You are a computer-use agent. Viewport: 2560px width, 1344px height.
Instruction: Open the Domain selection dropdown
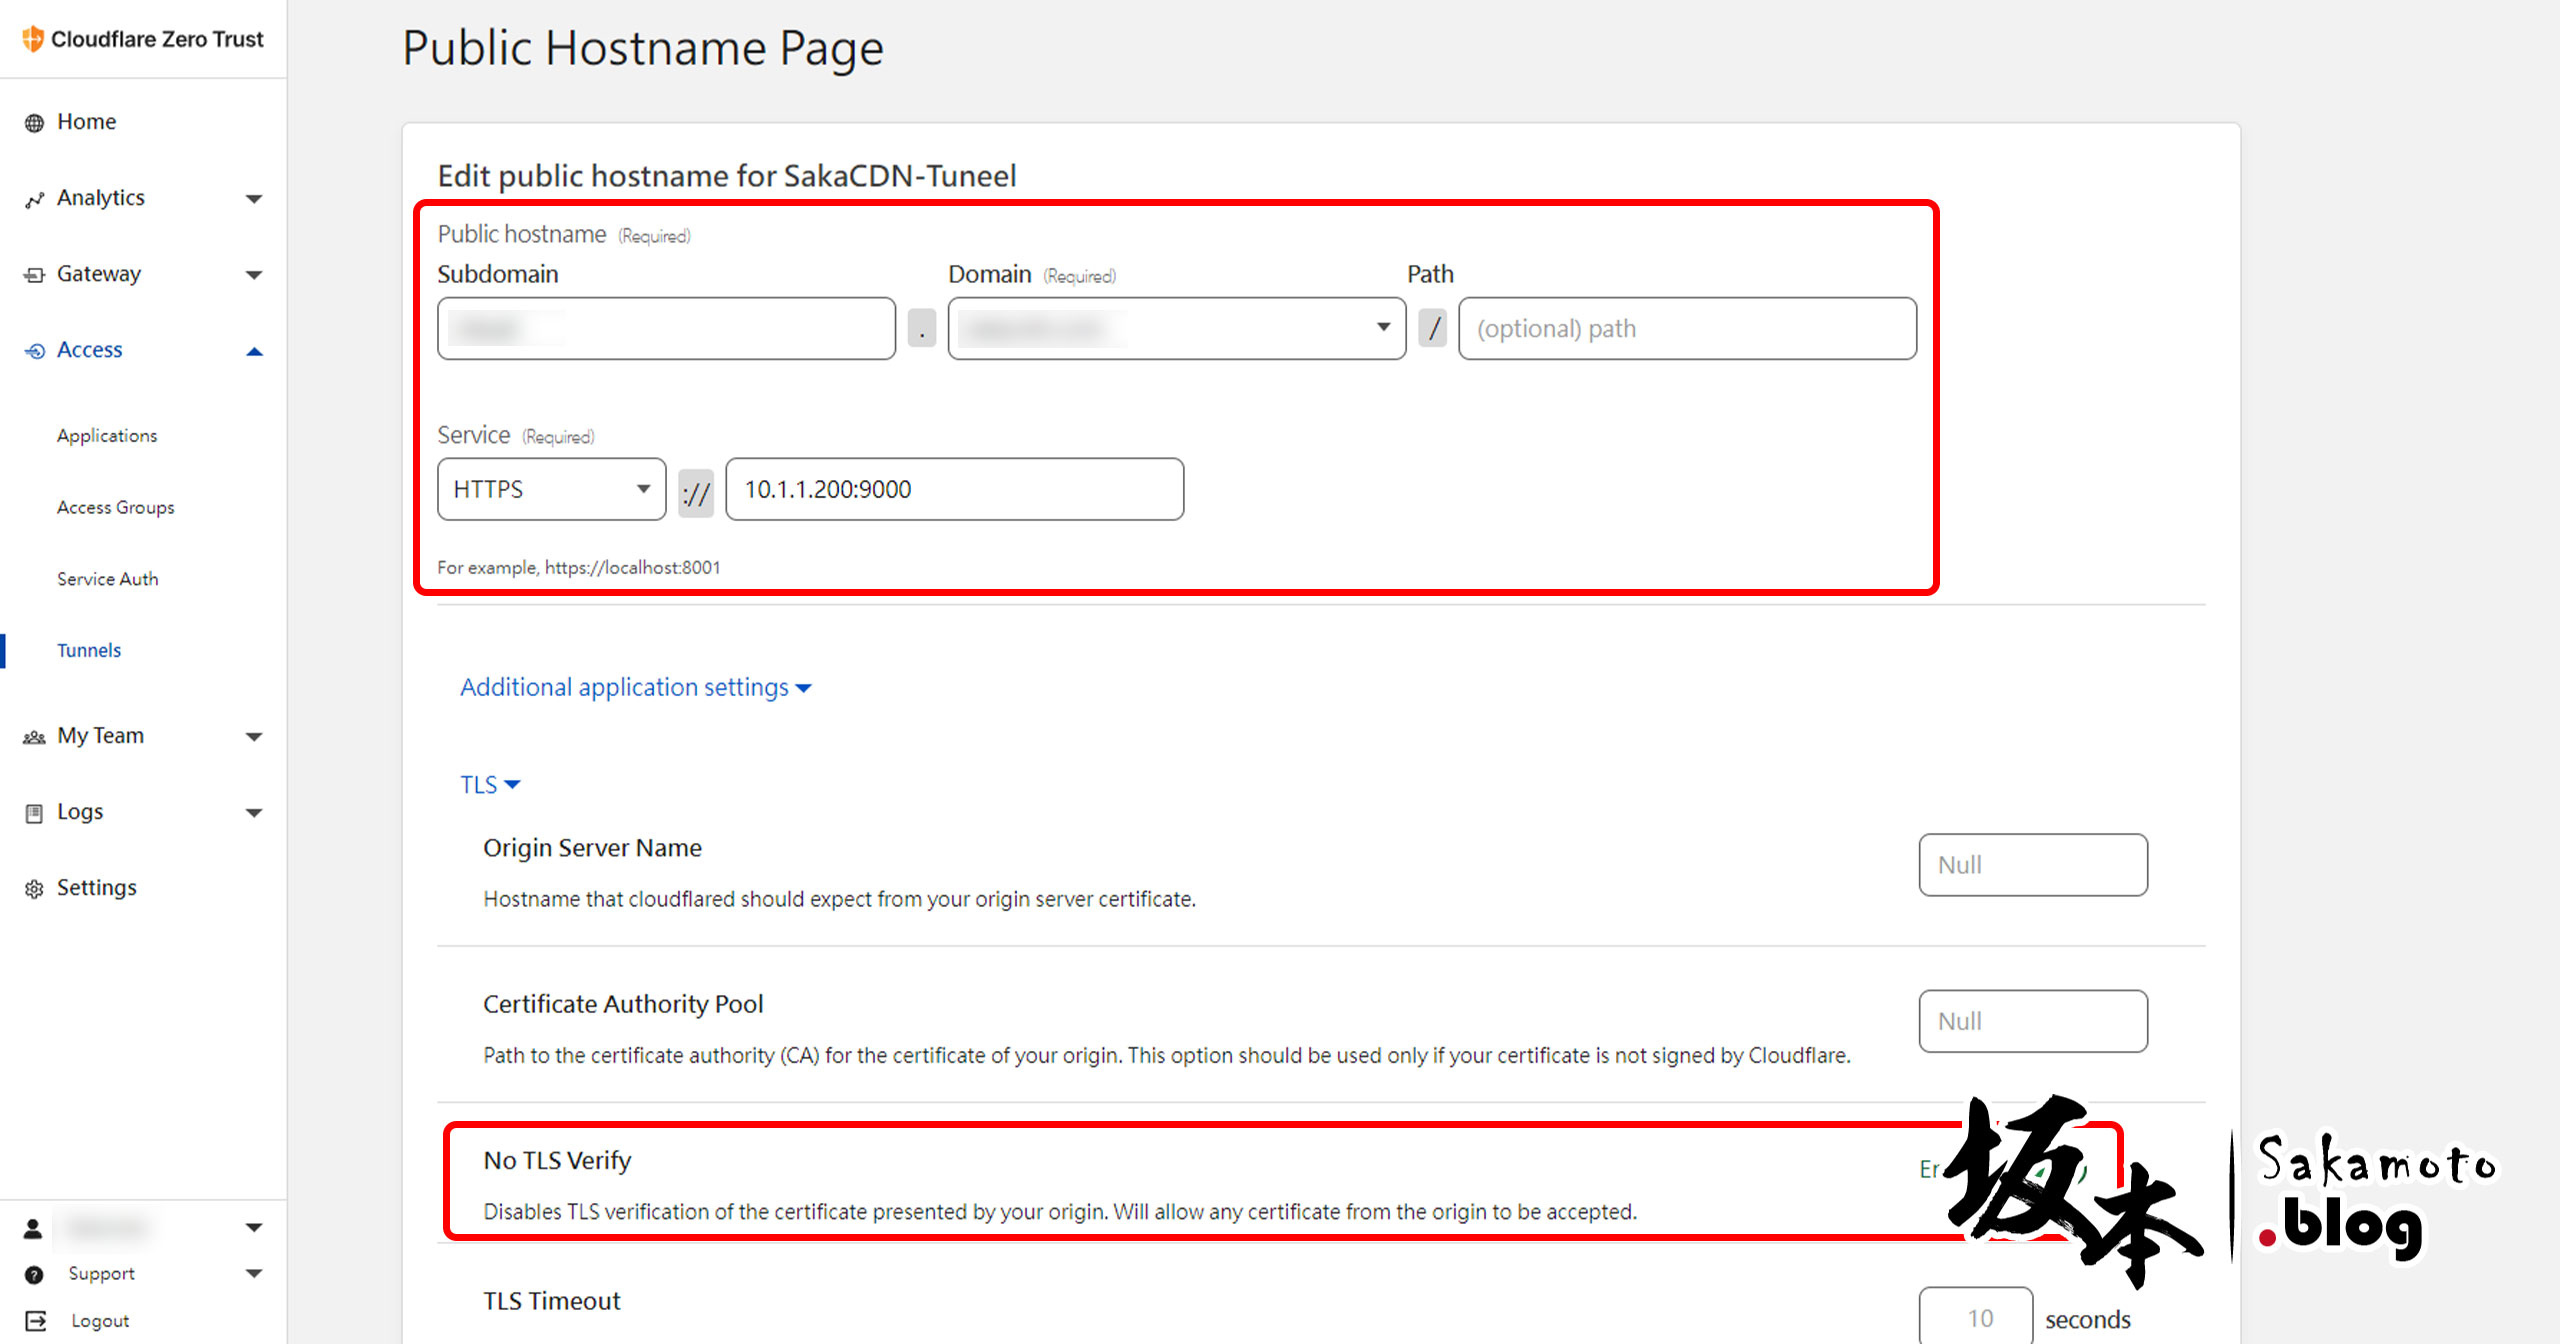coord(1176,328)
